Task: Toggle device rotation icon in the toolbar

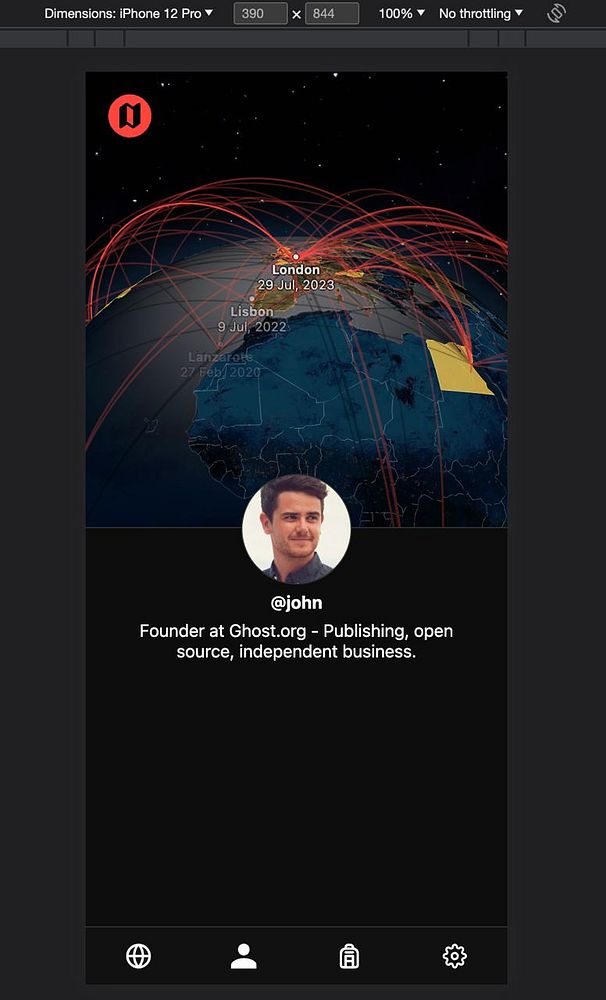Action: (x=556, y=13)
